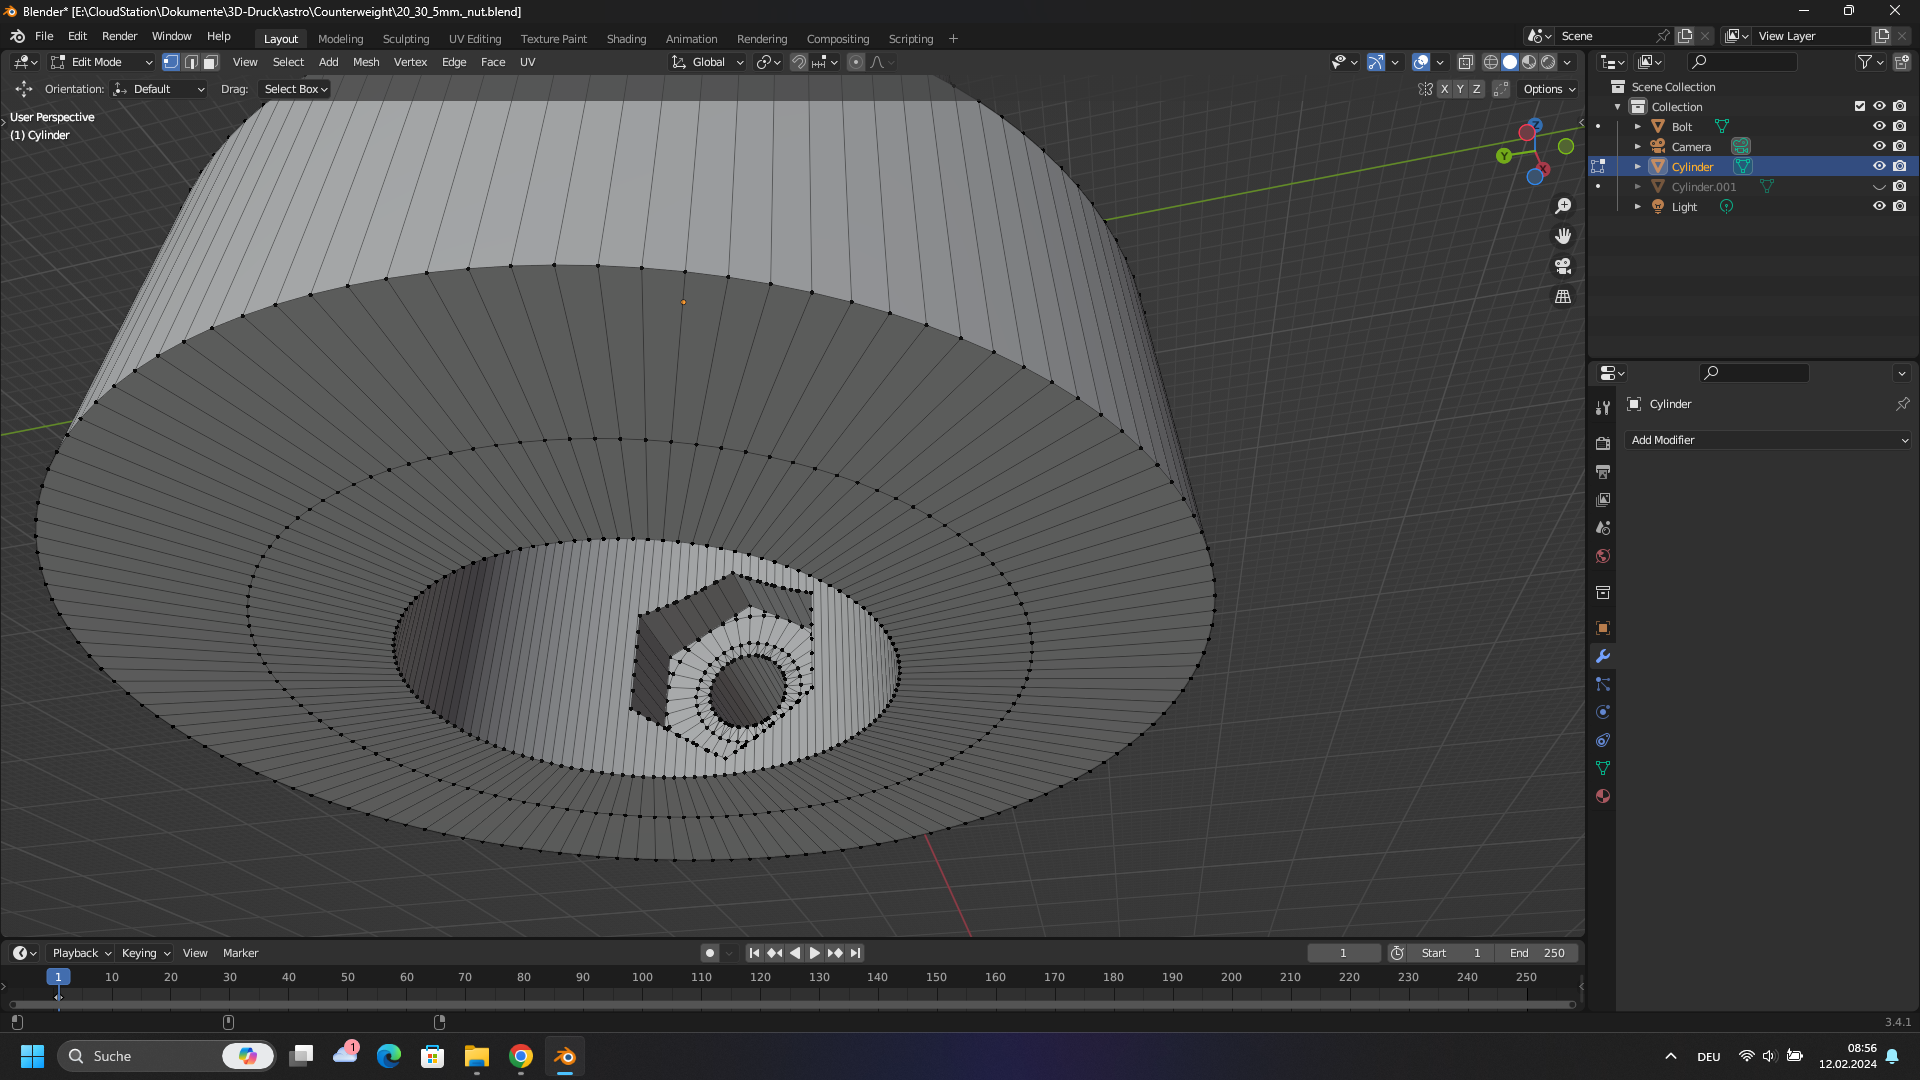This screenshot has width=1920, height=1080.
Task: Open the Mesh menu
Action: click(366, 62)
